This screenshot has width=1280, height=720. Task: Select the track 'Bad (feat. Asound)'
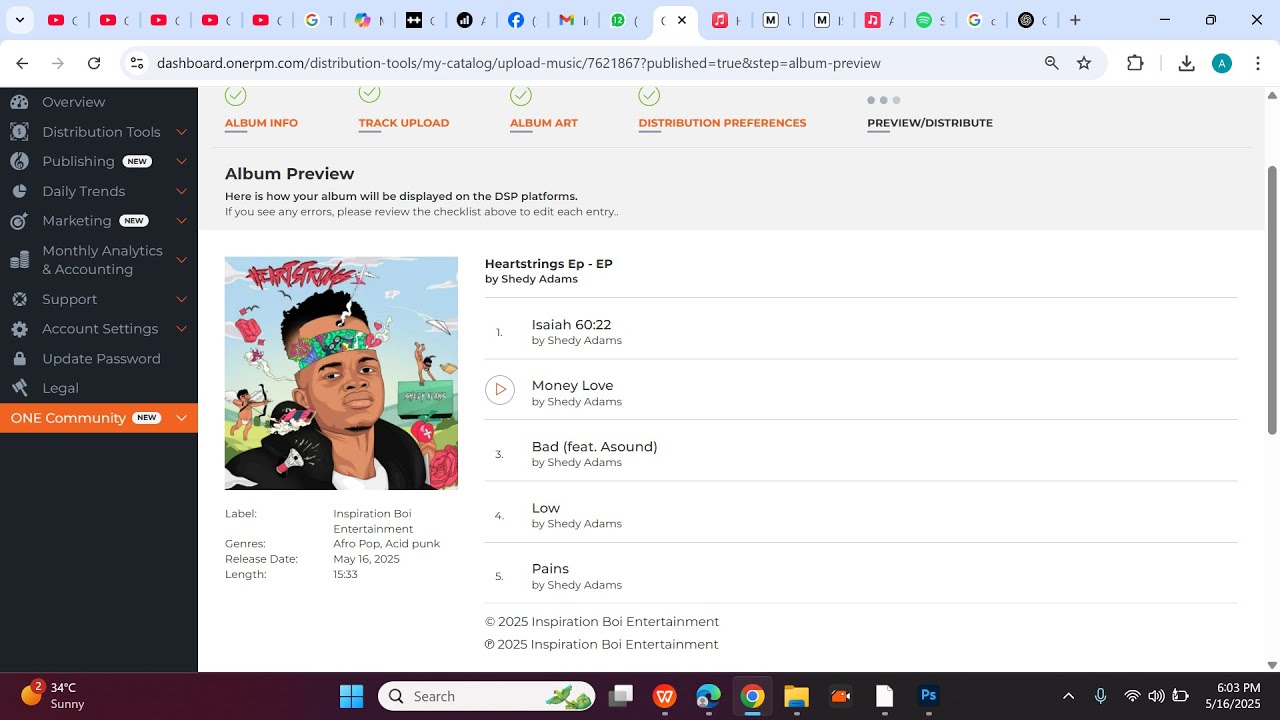click(x=594, y=447)
